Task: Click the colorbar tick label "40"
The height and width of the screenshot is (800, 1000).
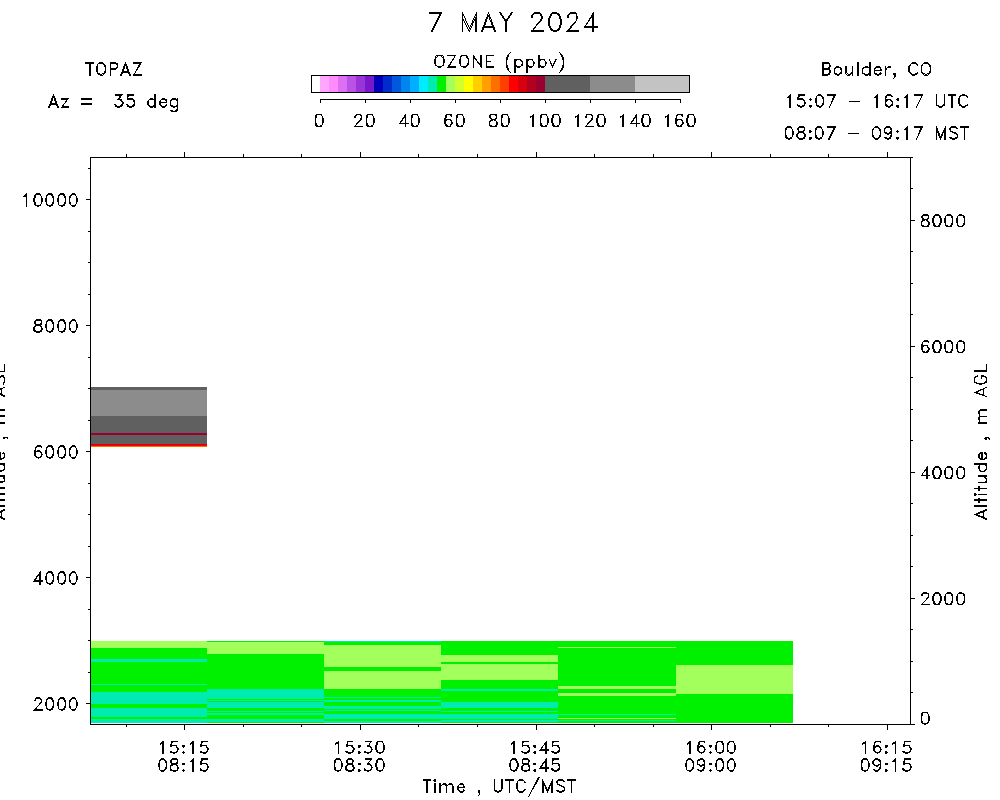Action: click(409, 121)
